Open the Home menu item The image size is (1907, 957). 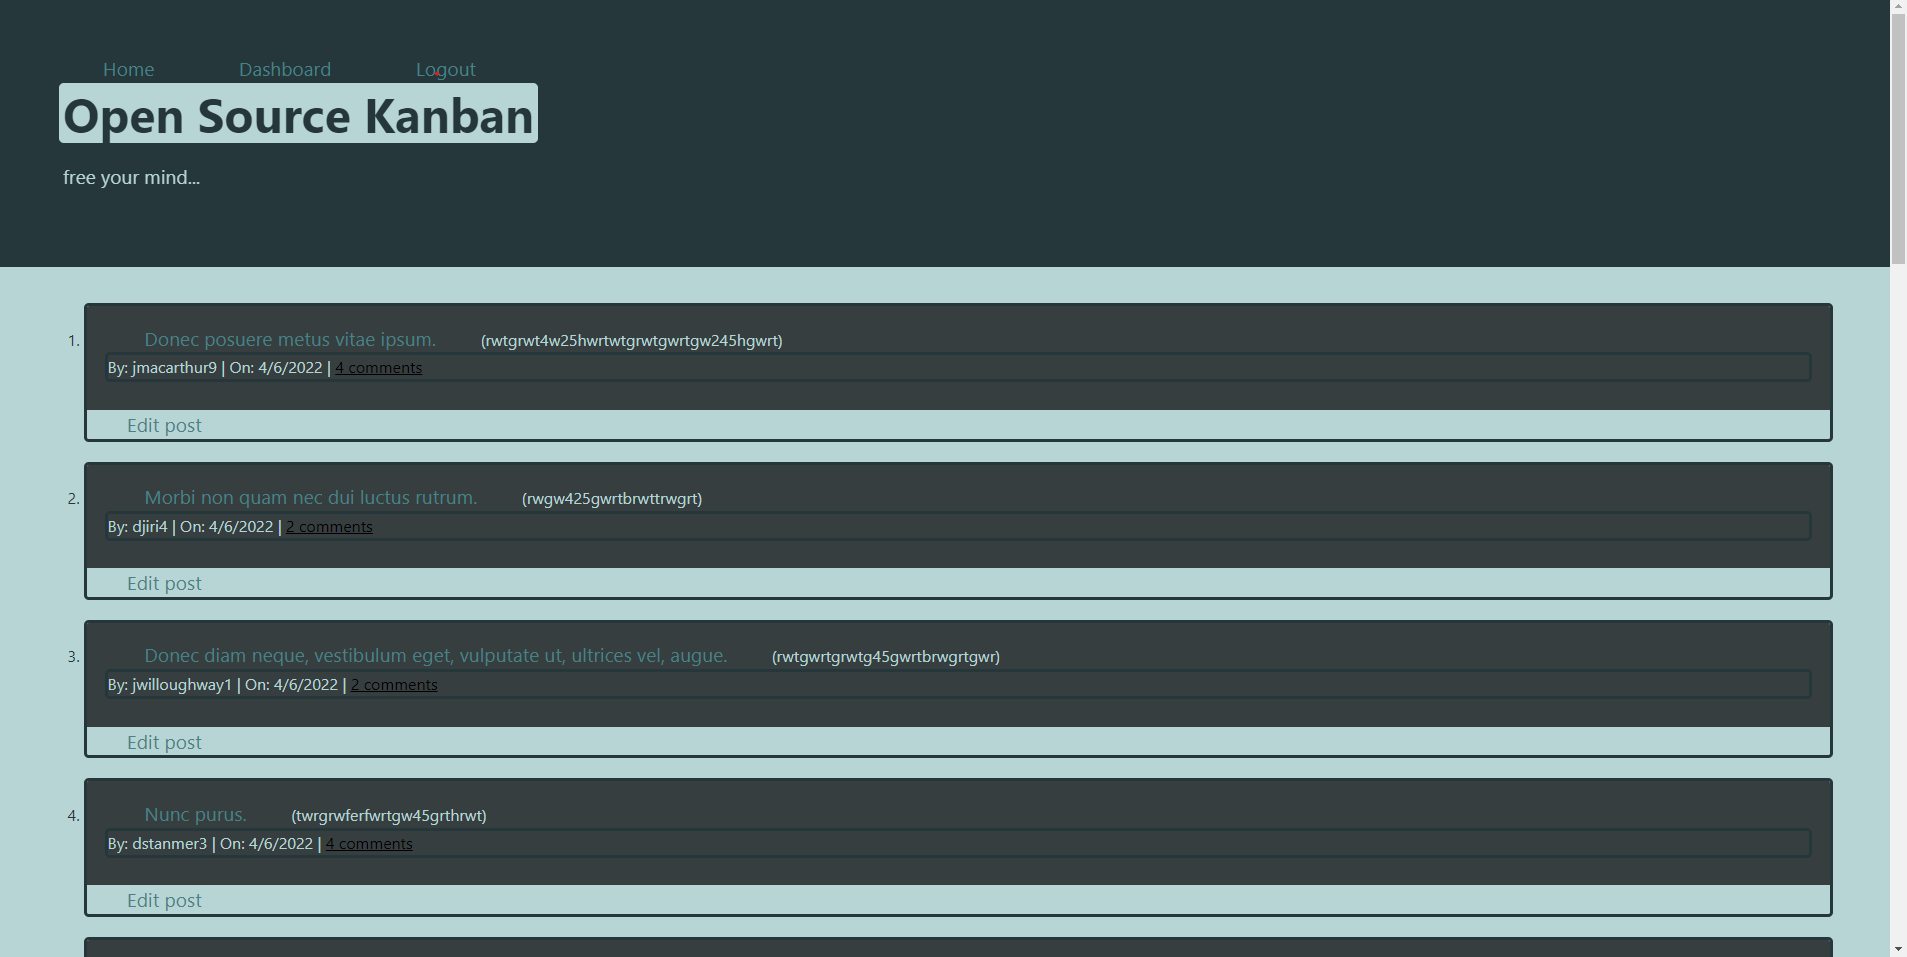pyautogui.click(x=128, y=69)
